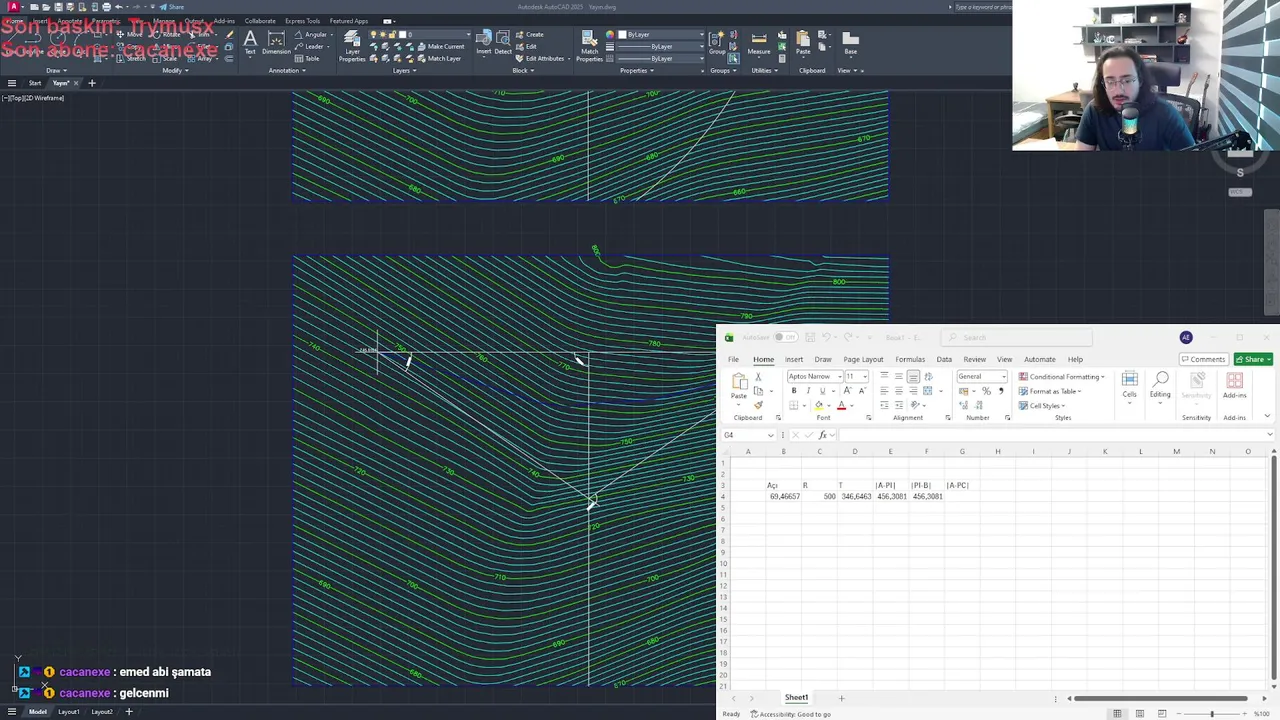Viewport: 1280px width, 720px height.
Task: Click AutoCAD Paste clipboard icon
Action: click(803, 40)
